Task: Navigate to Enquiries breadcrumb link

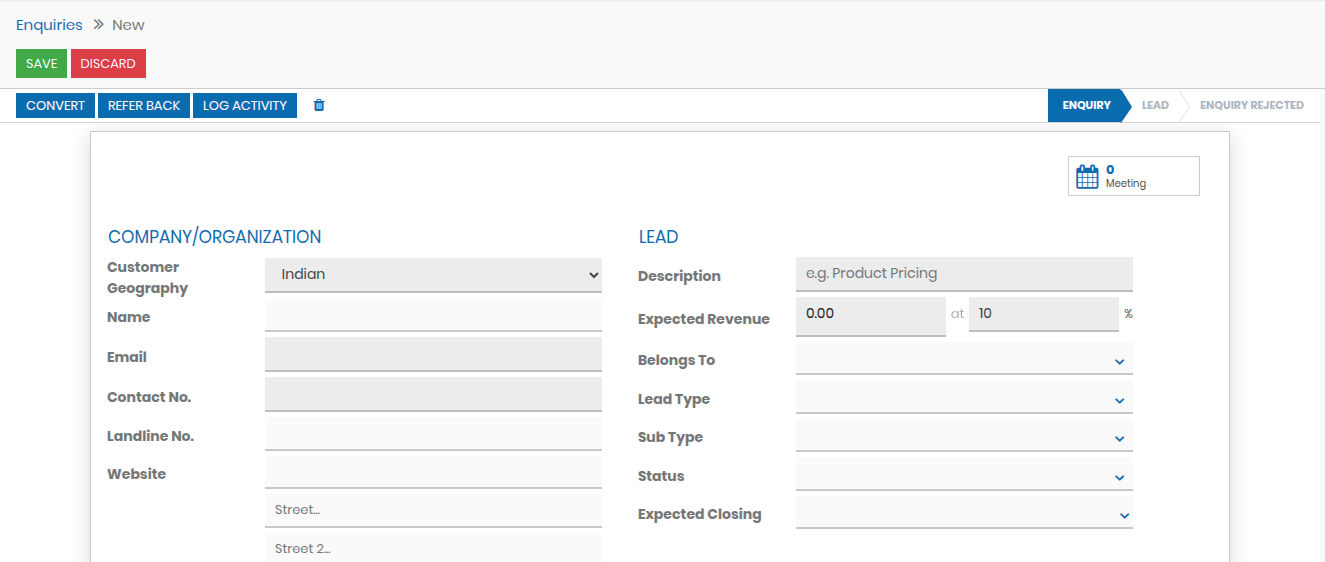Action: pos(49,25)
